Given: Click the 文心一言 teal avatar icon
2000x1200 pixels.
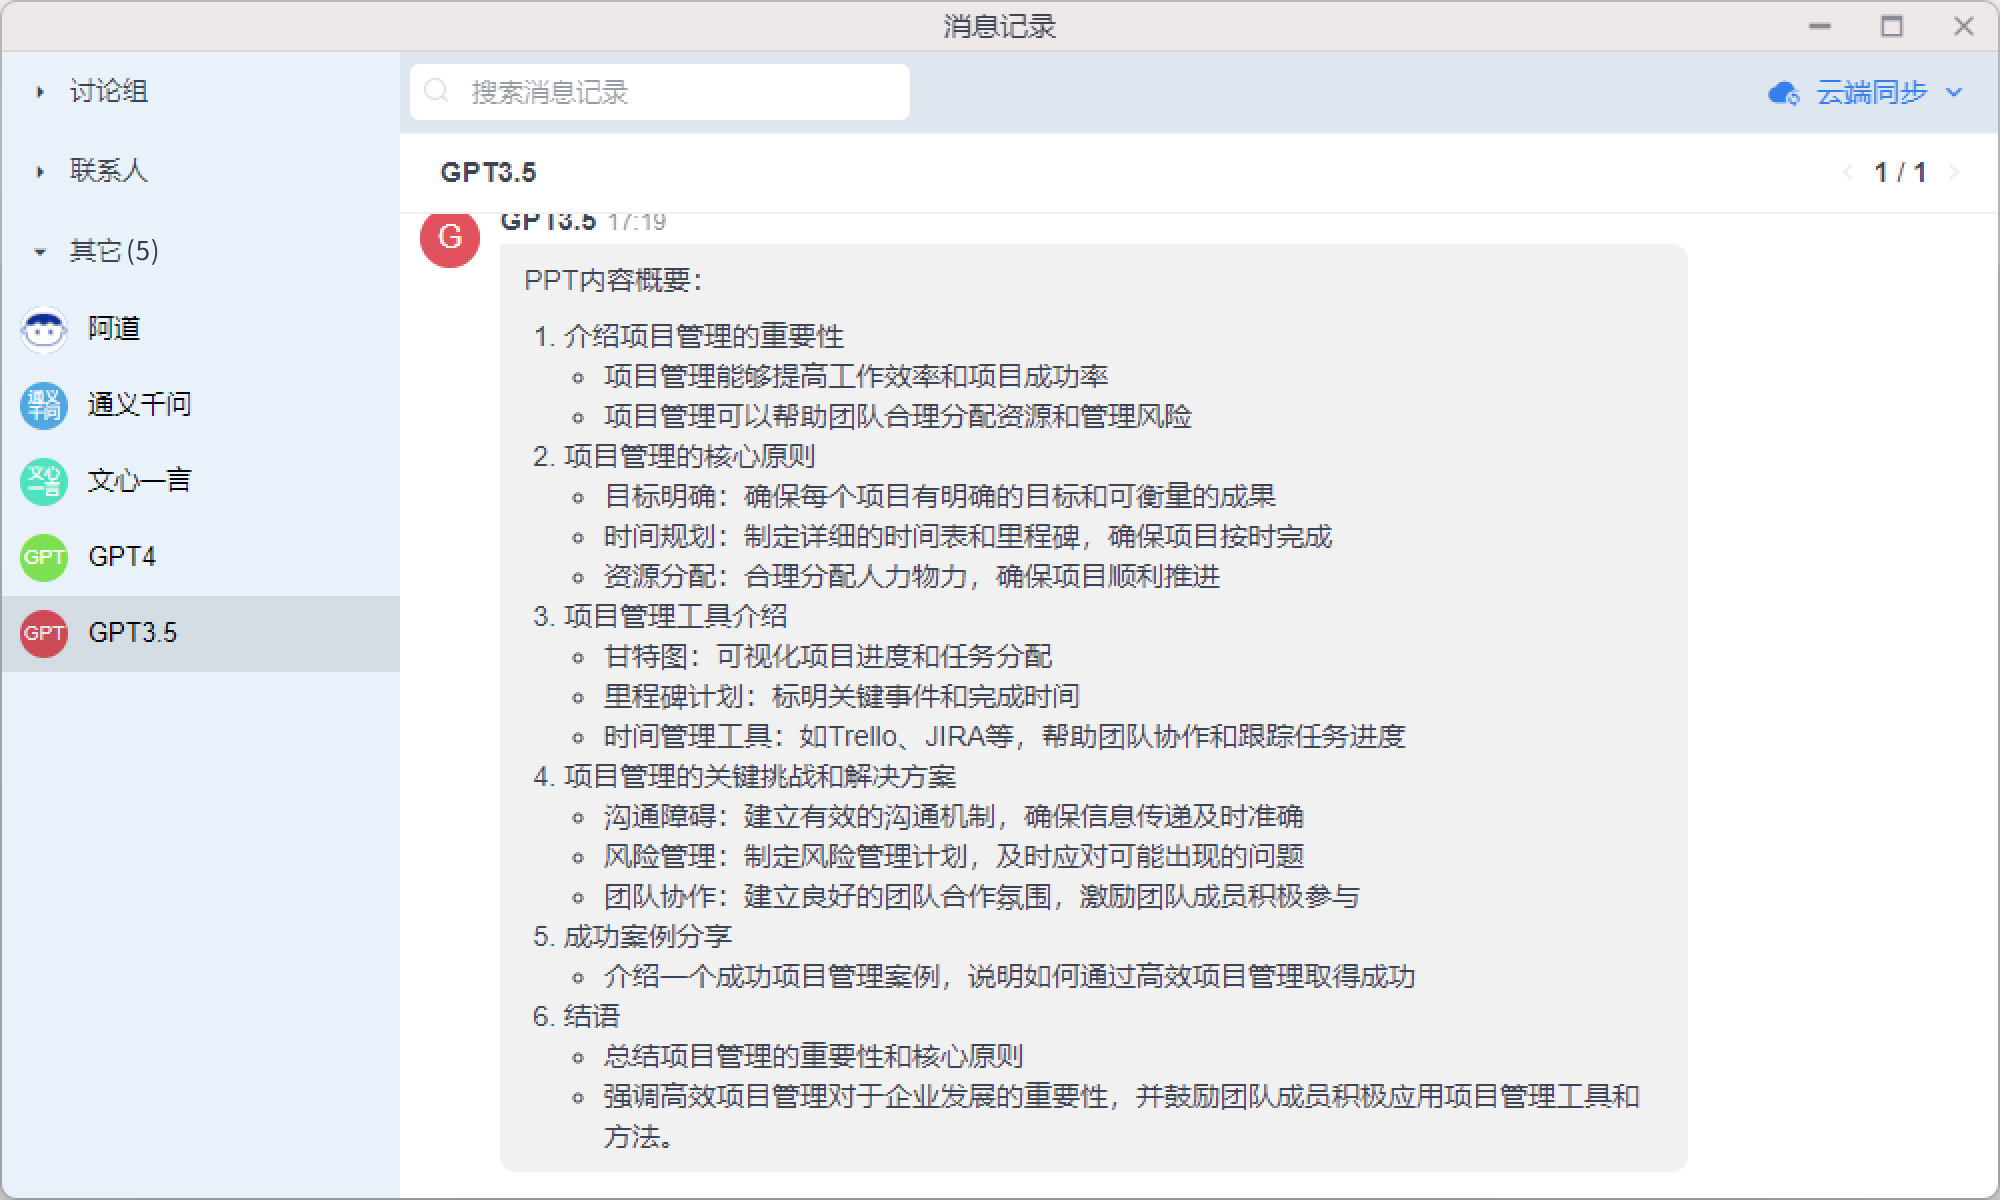Looking at the screenshot, I should coord(44,481).
